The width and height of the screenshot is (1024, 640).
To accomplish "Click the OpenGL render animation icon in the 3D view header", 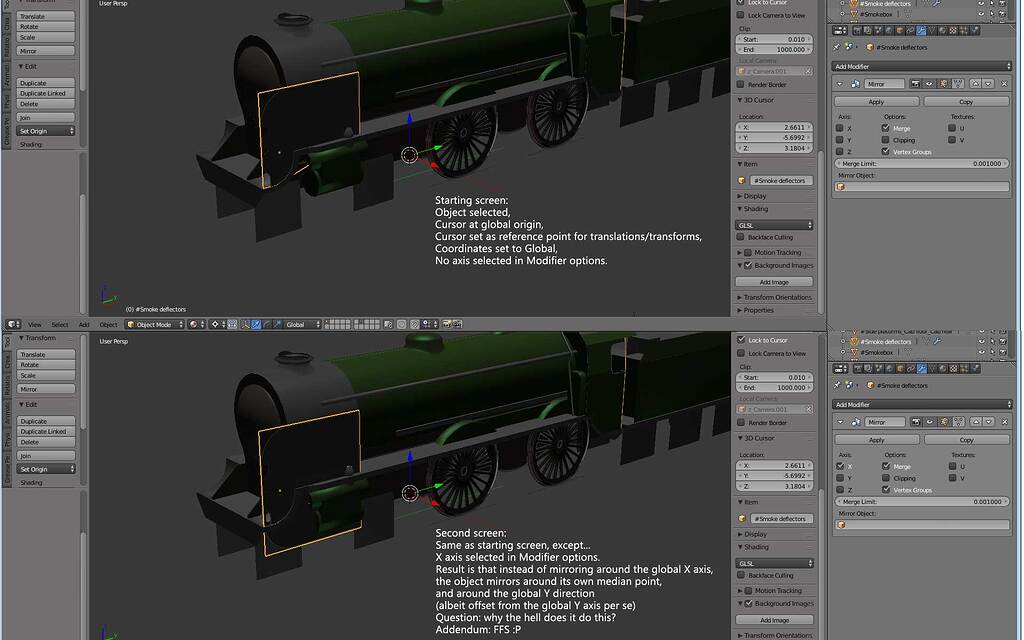I will (x=457, y=325).
